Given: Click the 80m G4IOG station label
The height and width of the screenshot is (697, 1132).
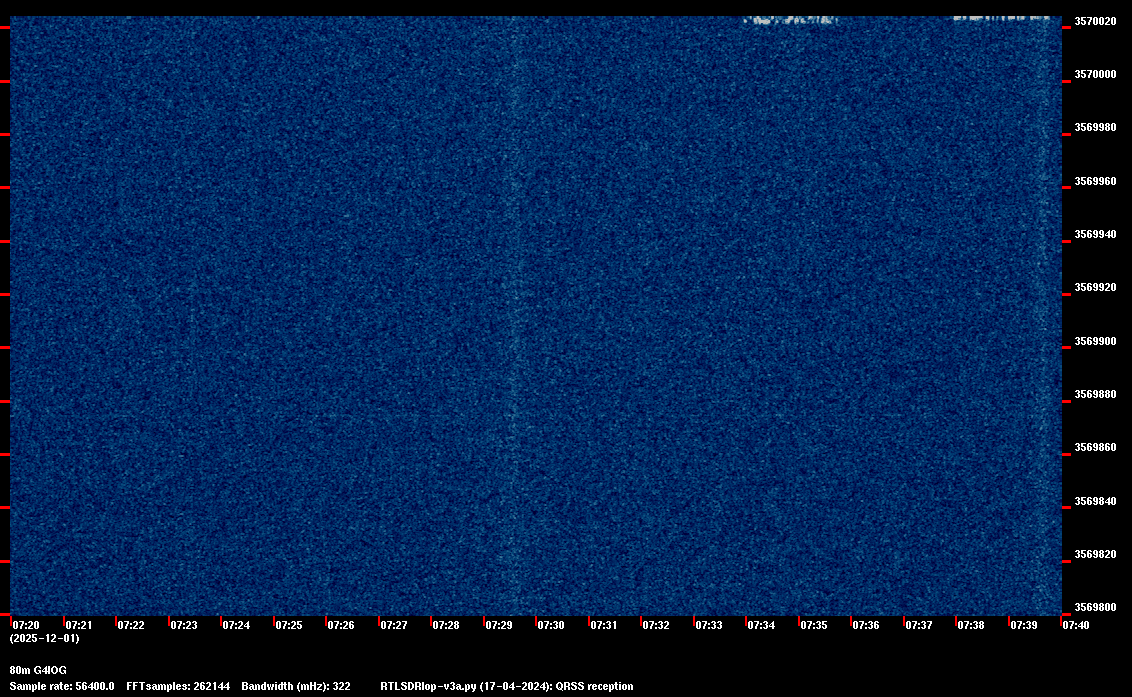Looking at the screenshot, I should pyautogui.click(x=38, y=670).
